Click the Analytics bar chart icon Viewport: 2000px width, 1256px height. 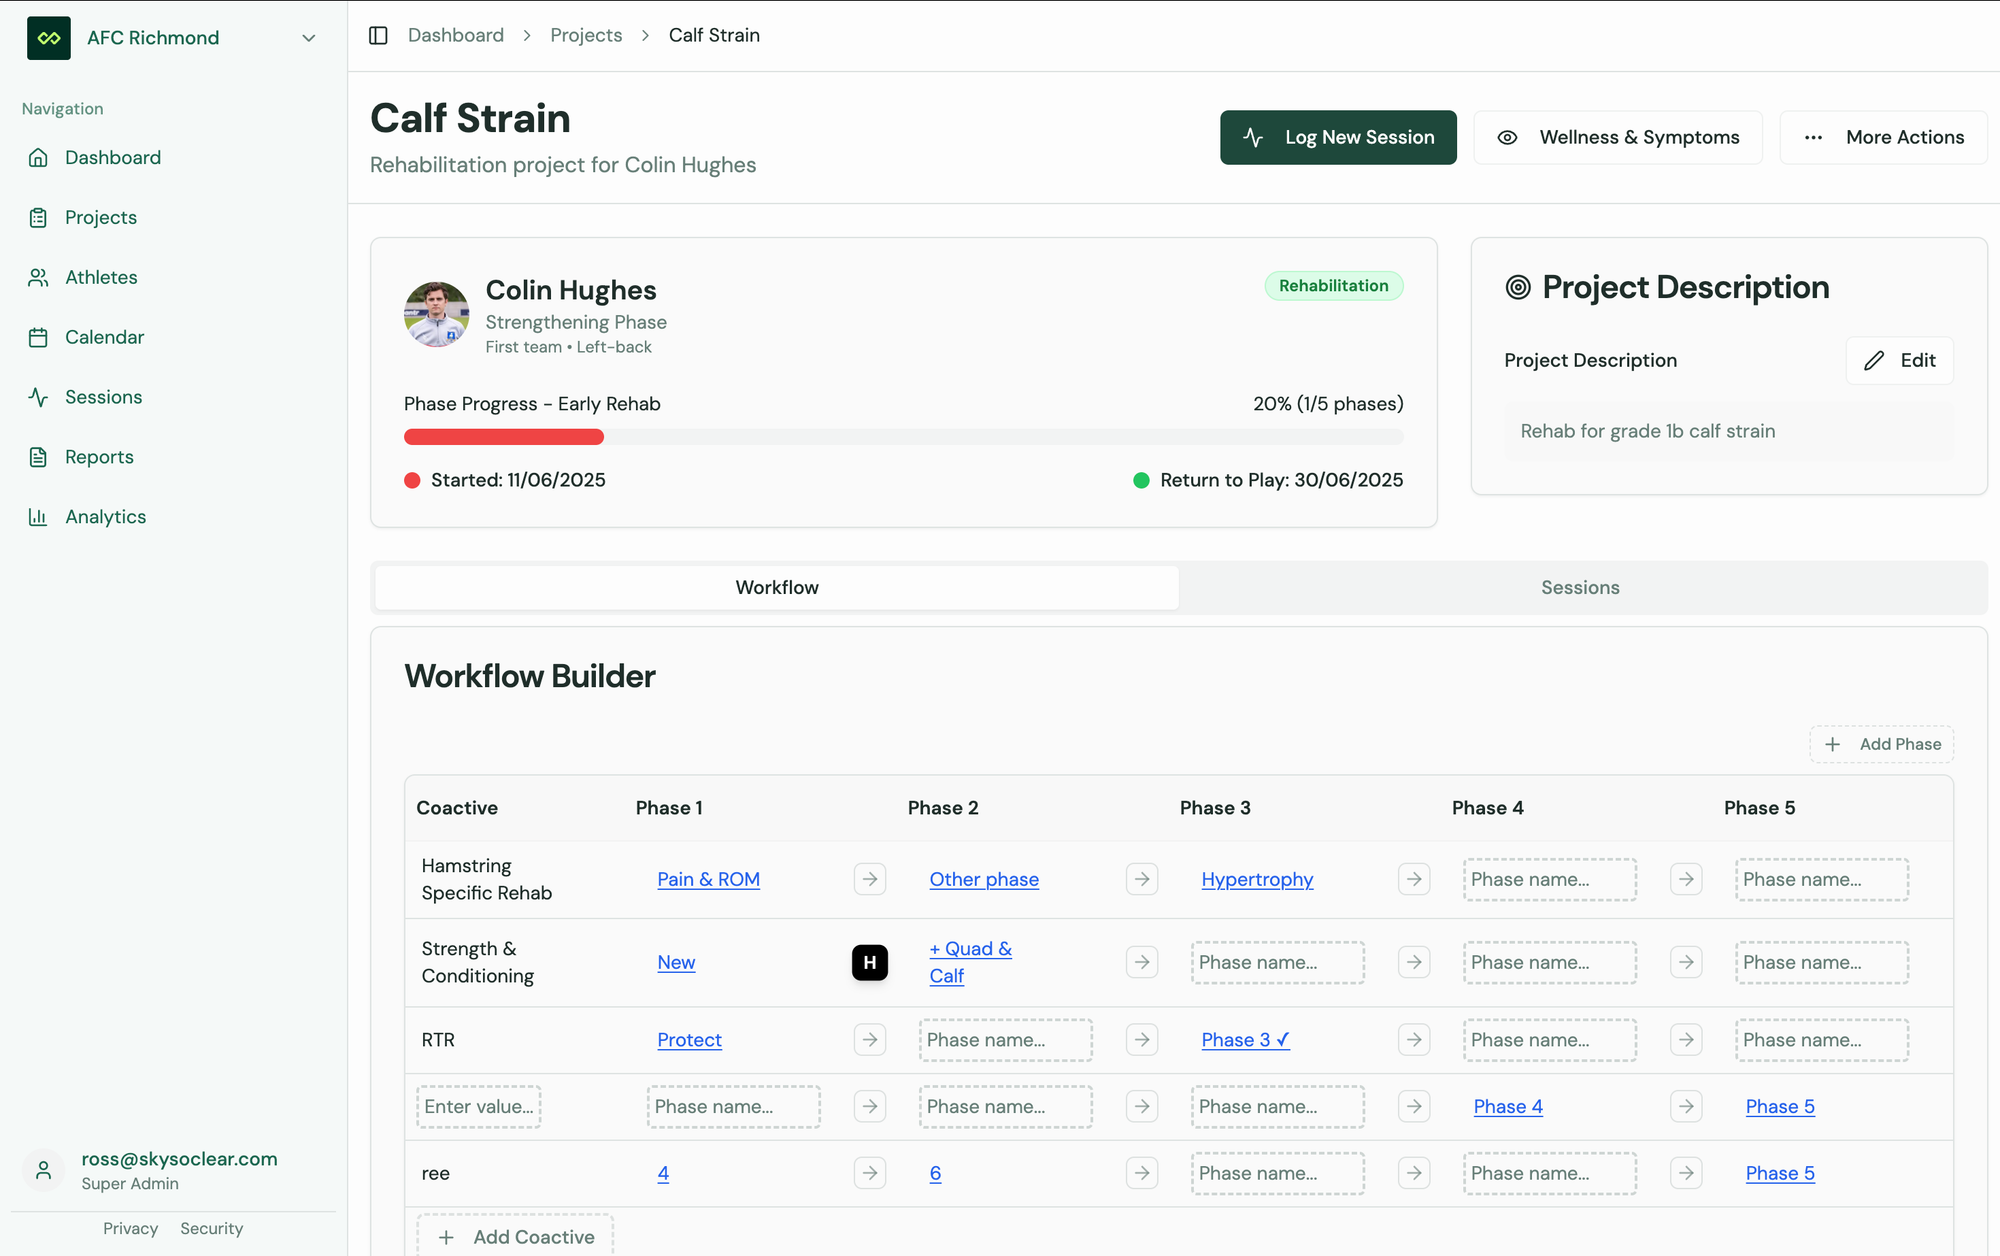38,517
